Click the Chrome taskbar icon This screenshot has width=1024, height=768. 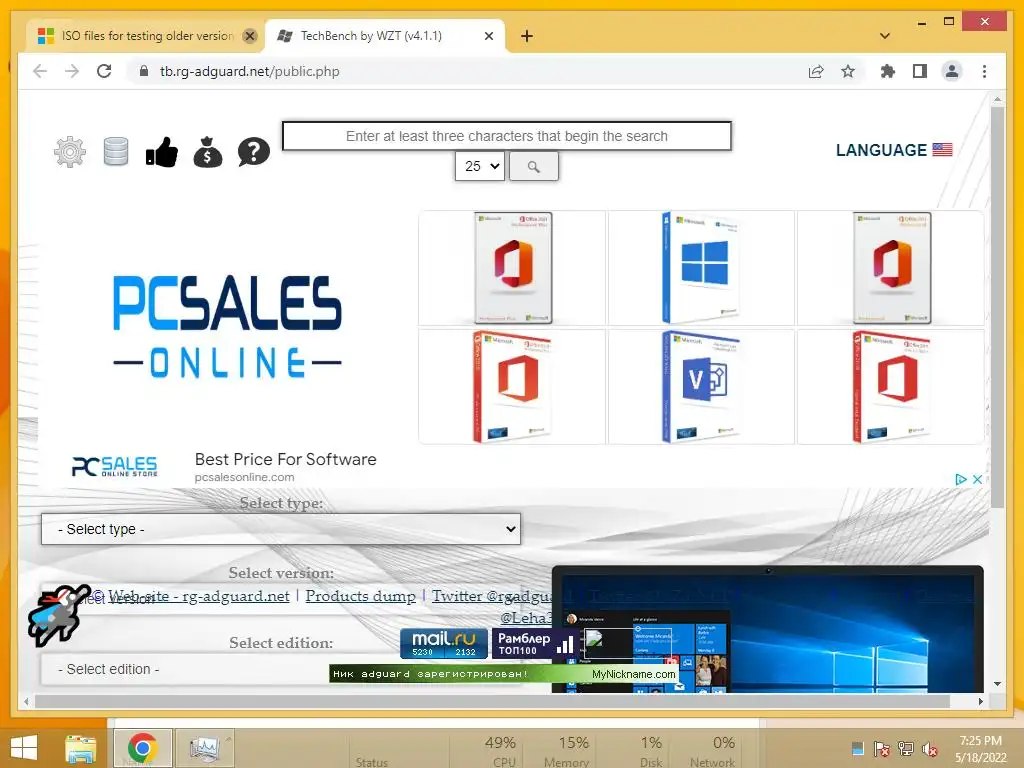(x=142, y=748)
